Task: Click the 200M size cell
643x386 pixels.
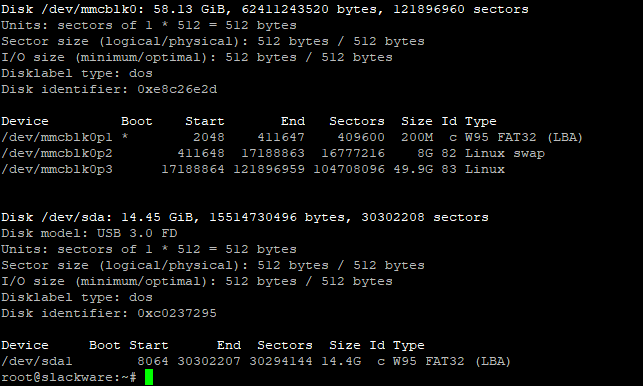Action: point(417,137)
